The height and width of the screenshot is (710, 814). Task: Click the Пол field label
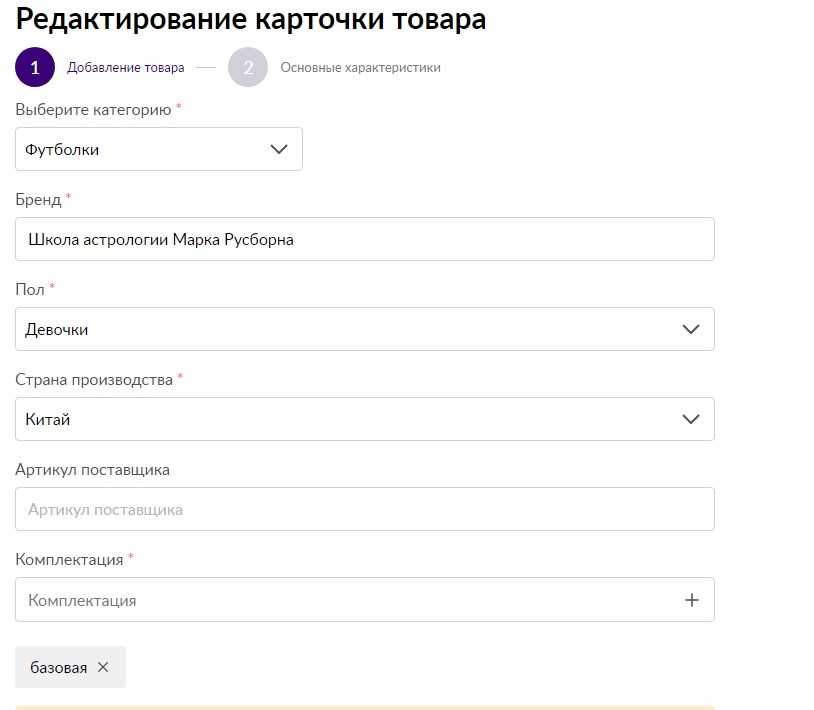[x=30, y=289]
